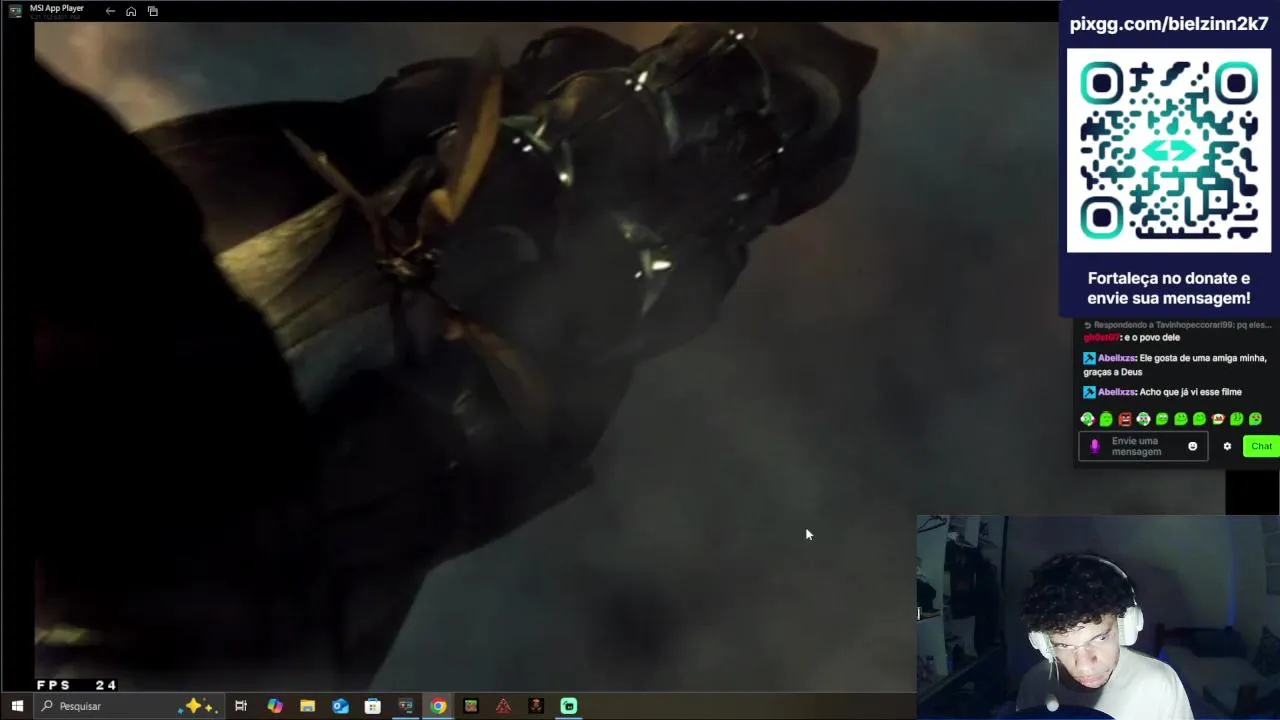This screenshot has height=720, width=1280.
Task: Select the first green emote in chat row
Action: 1087,419
